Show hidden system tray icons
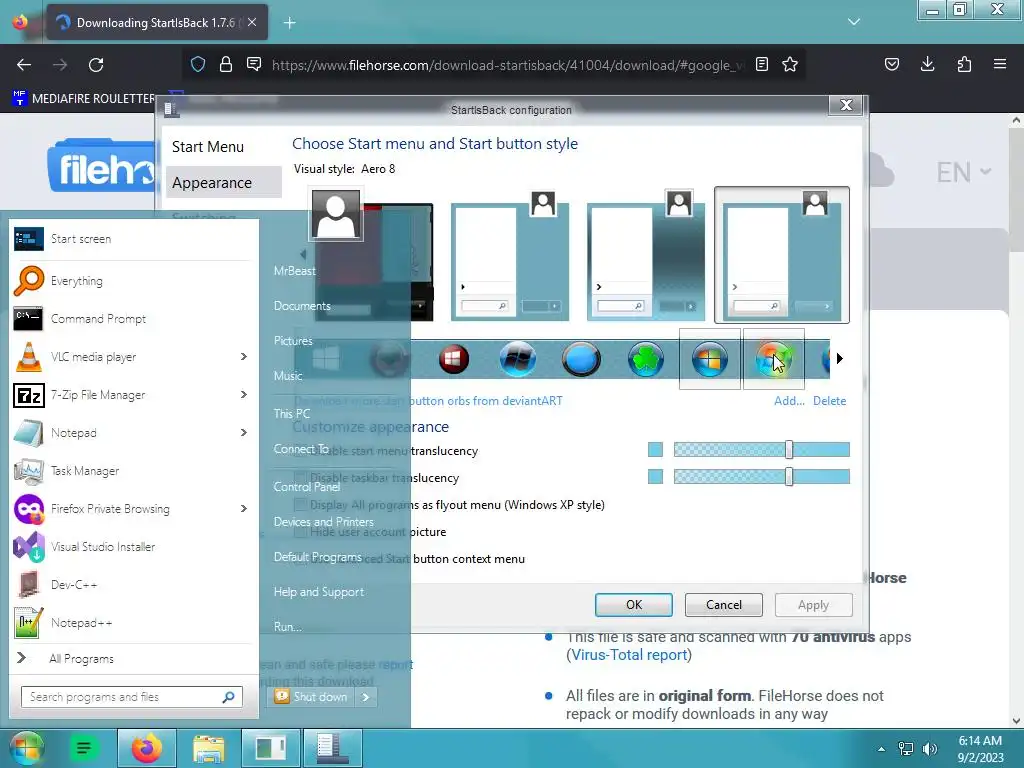Viewport: 1024px width, 768px height. coord(882,749)
